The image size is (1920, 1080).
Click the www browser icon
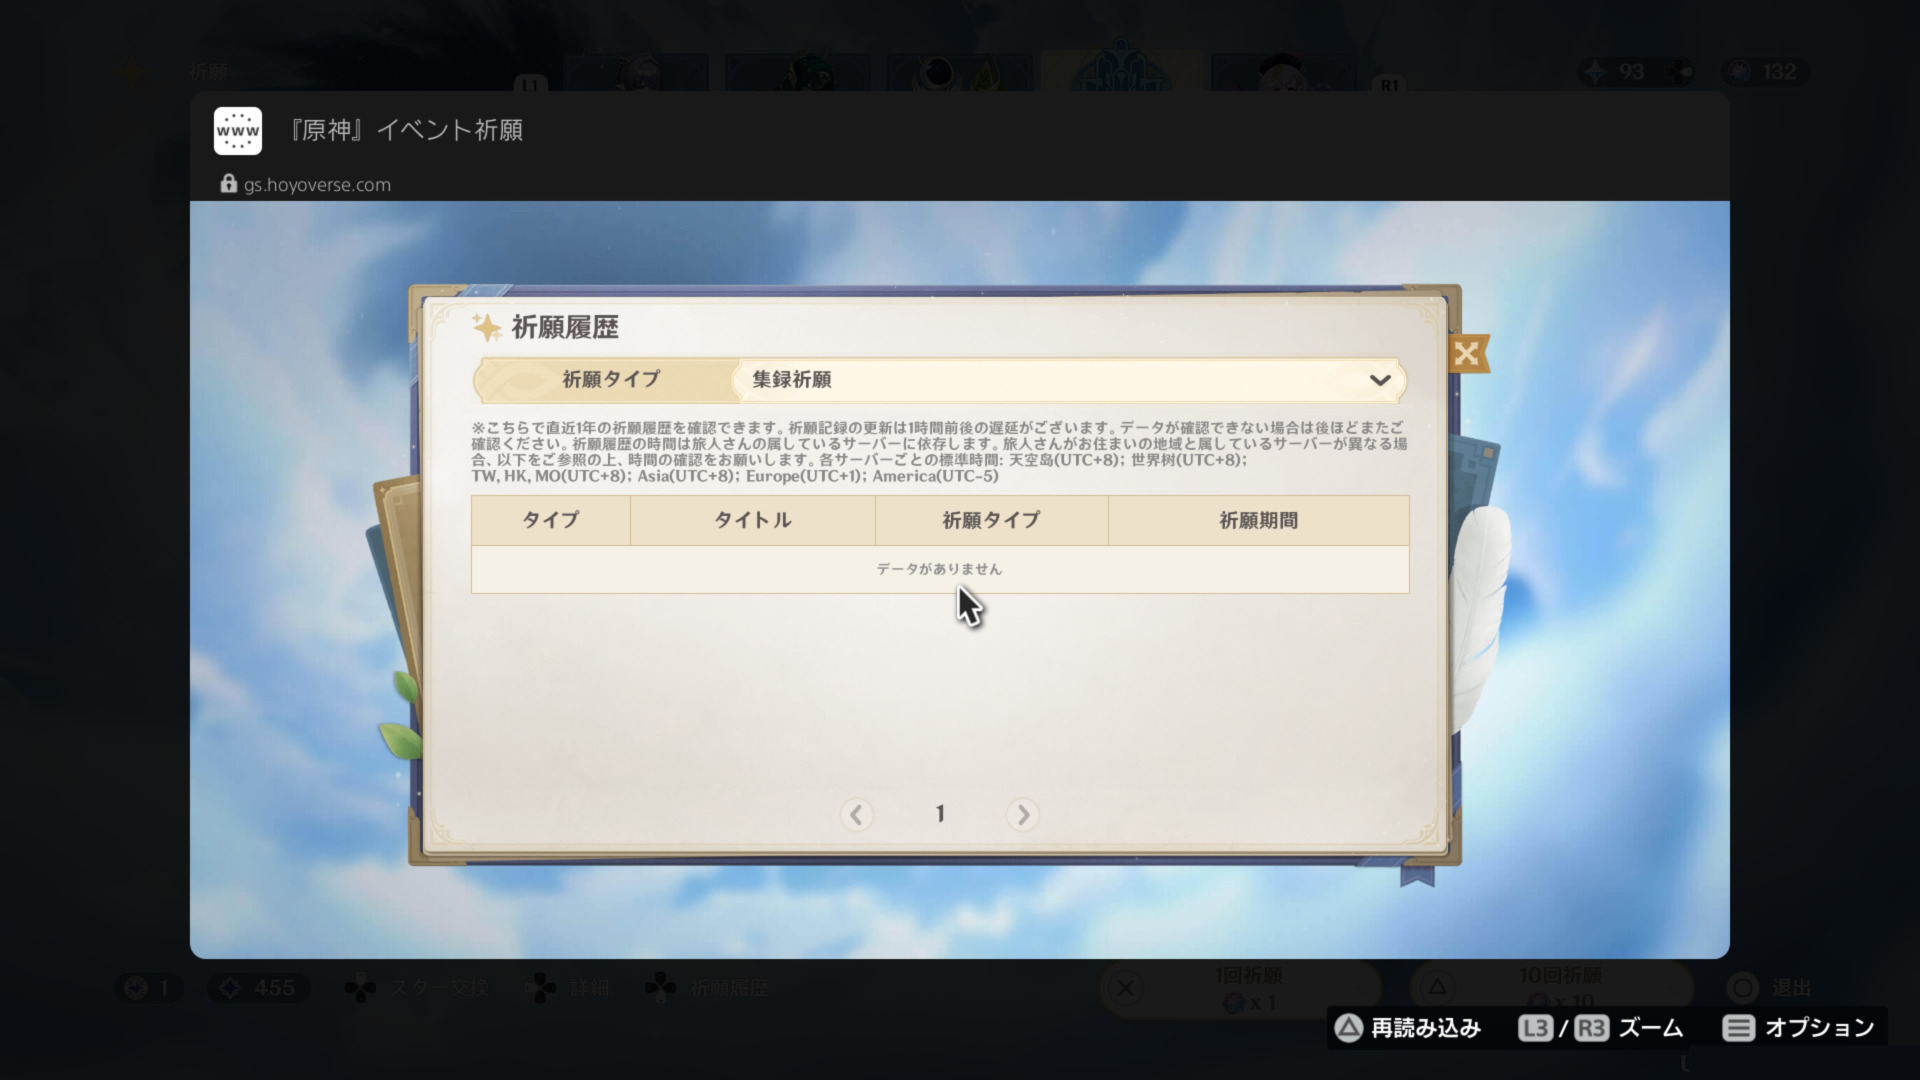click(x=238, y=131)
